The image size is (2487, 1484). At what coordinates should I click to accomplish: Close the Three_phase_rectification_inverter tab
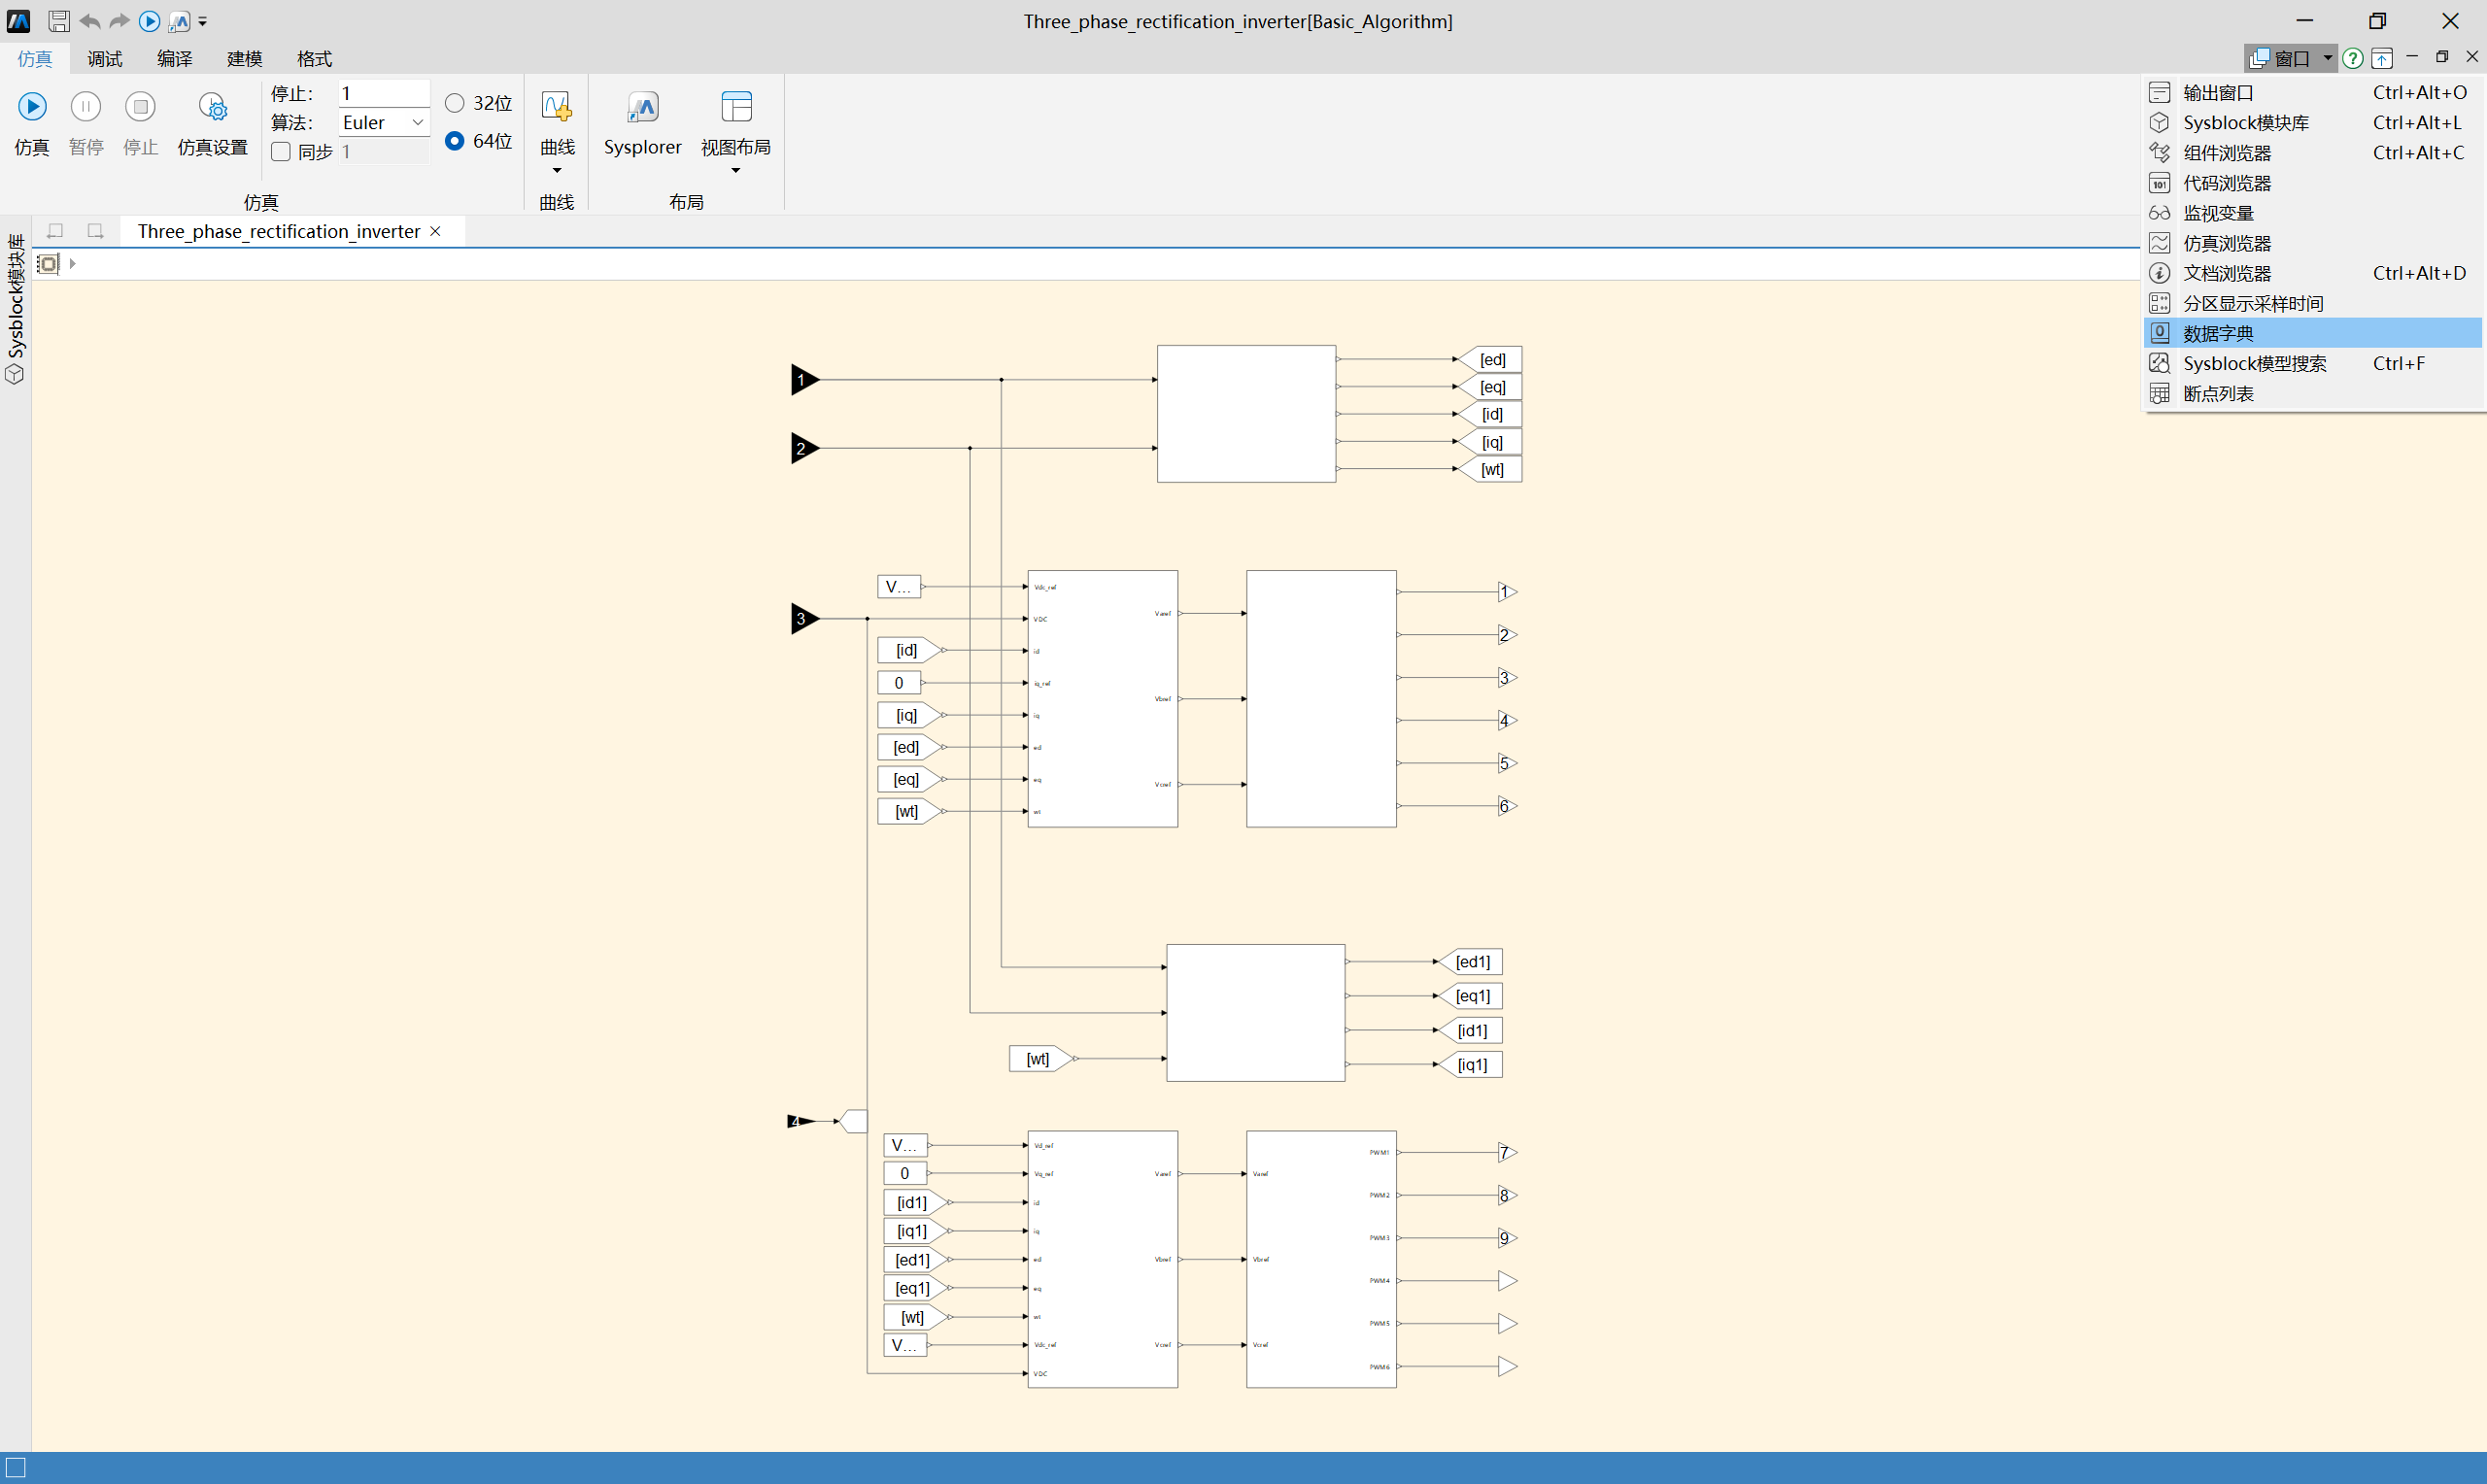click(x=435, y=231)
